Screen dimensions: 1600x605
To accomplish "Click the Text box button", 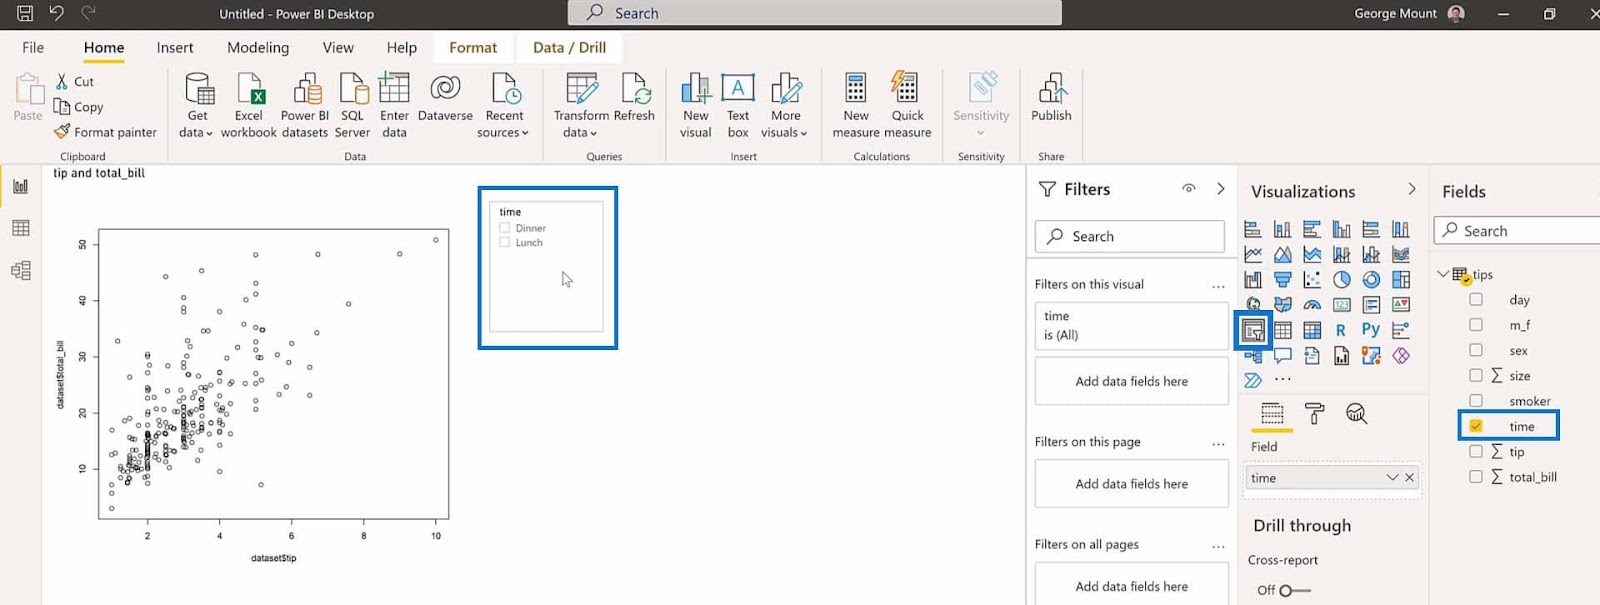I will point(738,105).
